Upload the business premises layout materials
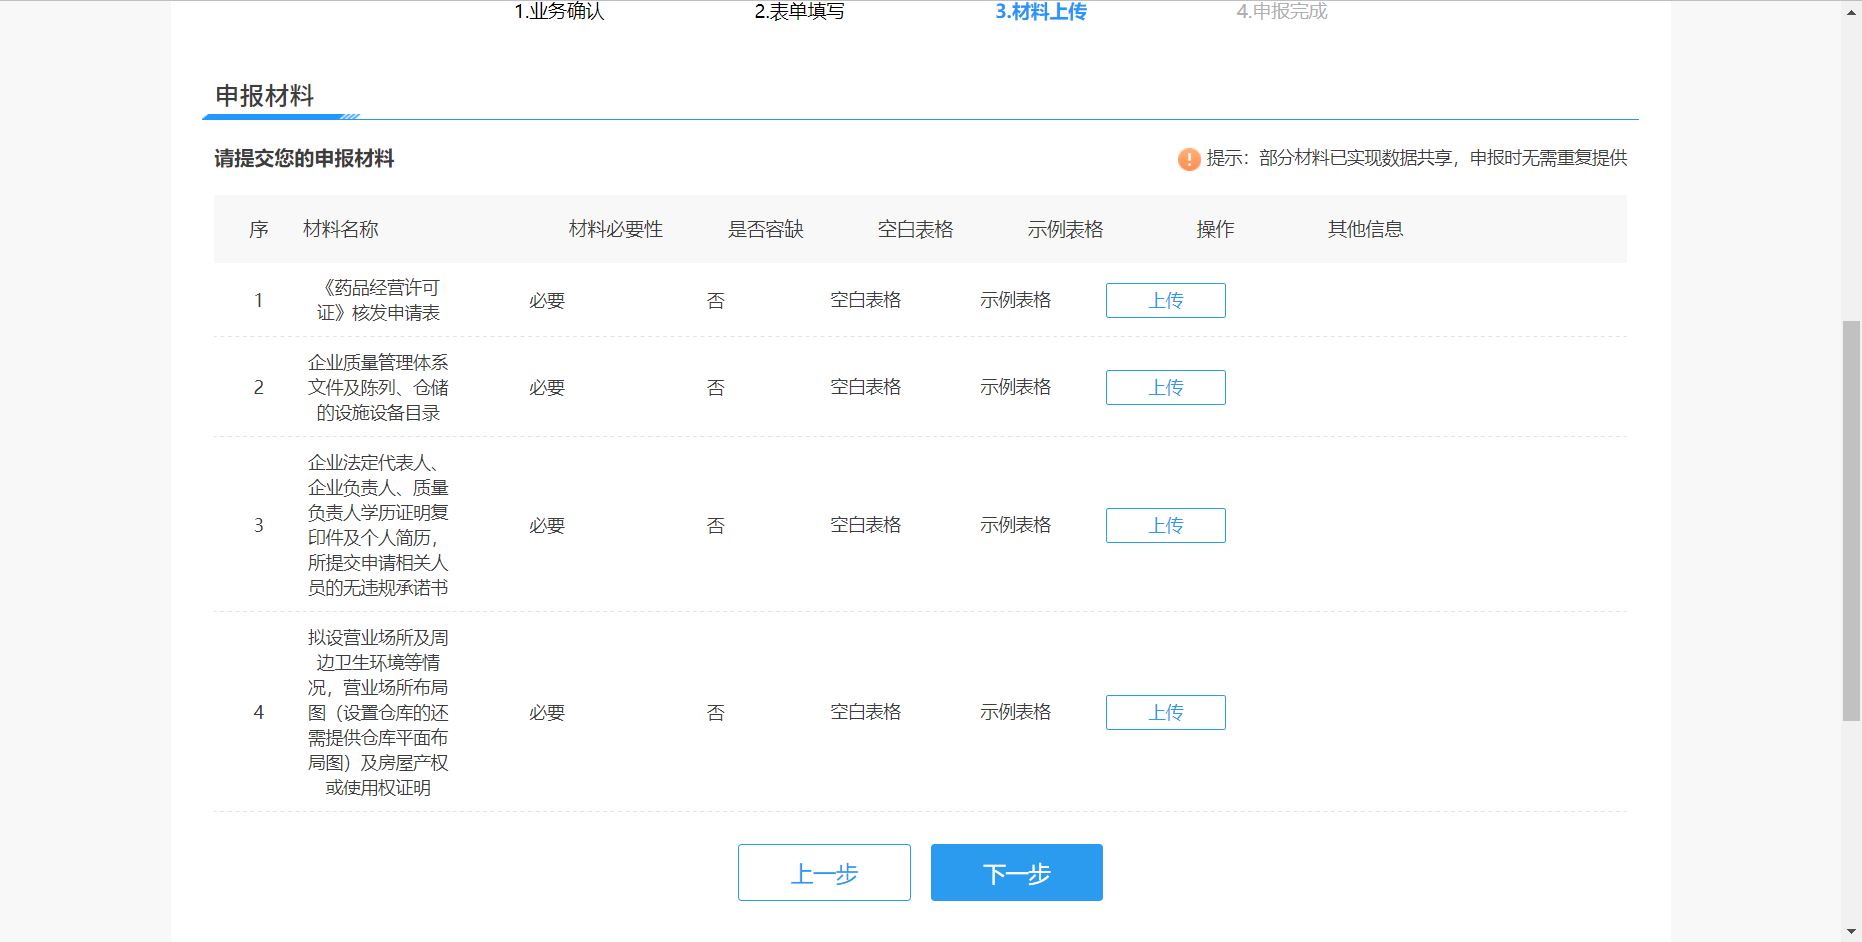The width and height of the screenshot is (1862, 942). pos(1165,712)
